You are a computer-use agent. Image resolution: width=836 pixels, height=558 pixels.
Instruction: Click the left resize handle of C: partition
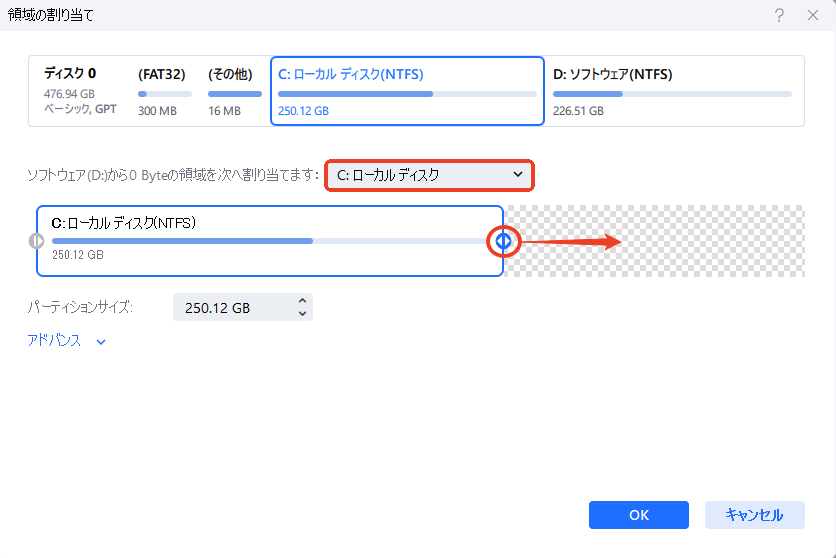click(x=36, y=241)
